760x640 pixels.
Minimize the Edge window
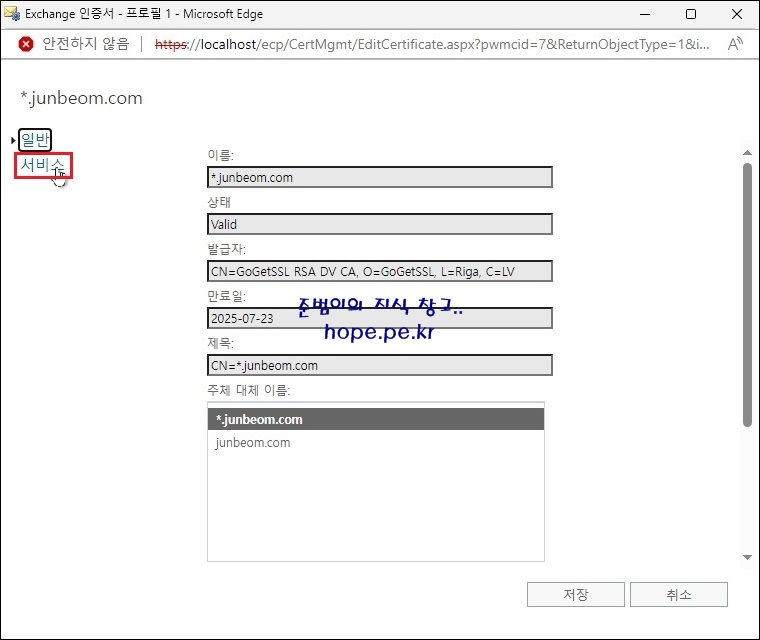tap(645, 14)
